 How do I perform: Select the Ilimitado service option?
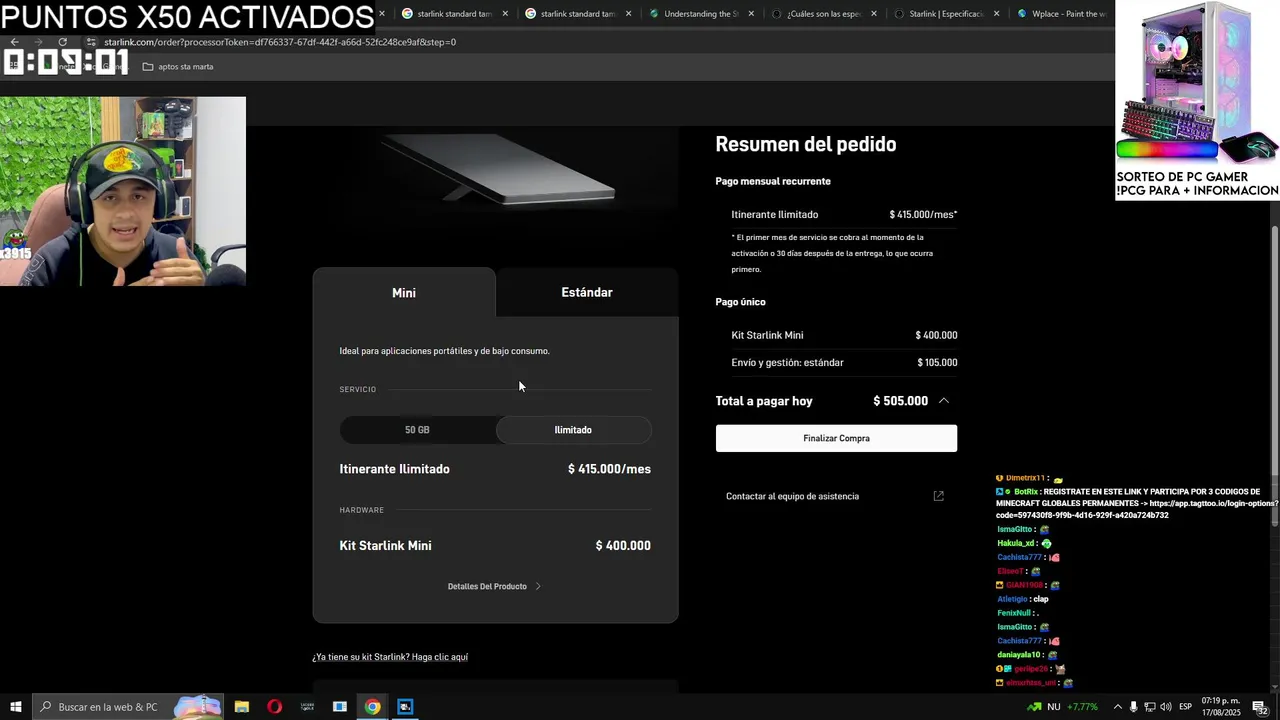click(573, 430)
